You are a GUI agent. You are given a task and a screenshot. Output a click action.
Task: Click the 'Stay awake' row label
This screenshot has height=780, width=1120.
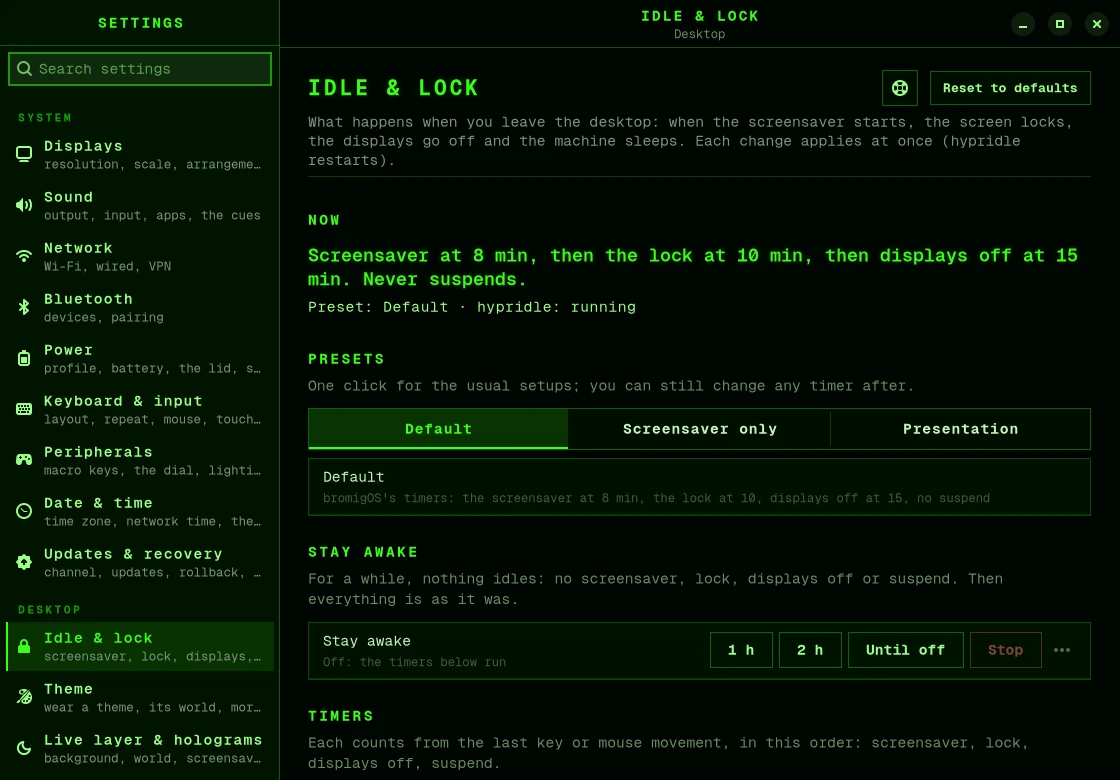pos(366,641)
